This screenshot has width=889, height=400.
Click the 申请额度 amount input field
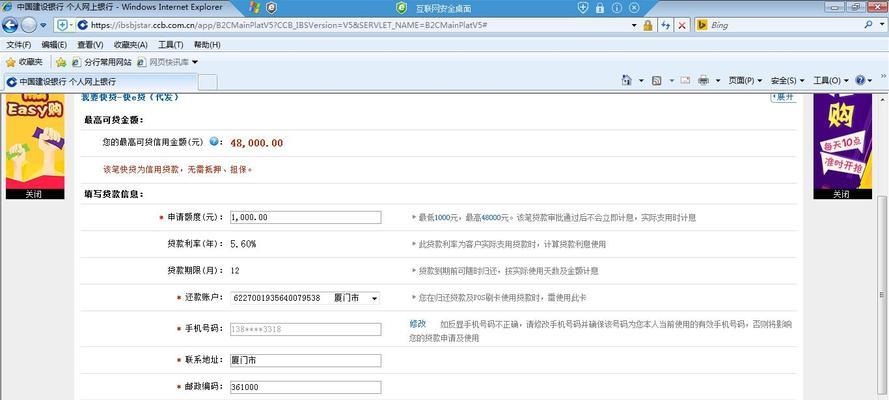pos(305,218)
